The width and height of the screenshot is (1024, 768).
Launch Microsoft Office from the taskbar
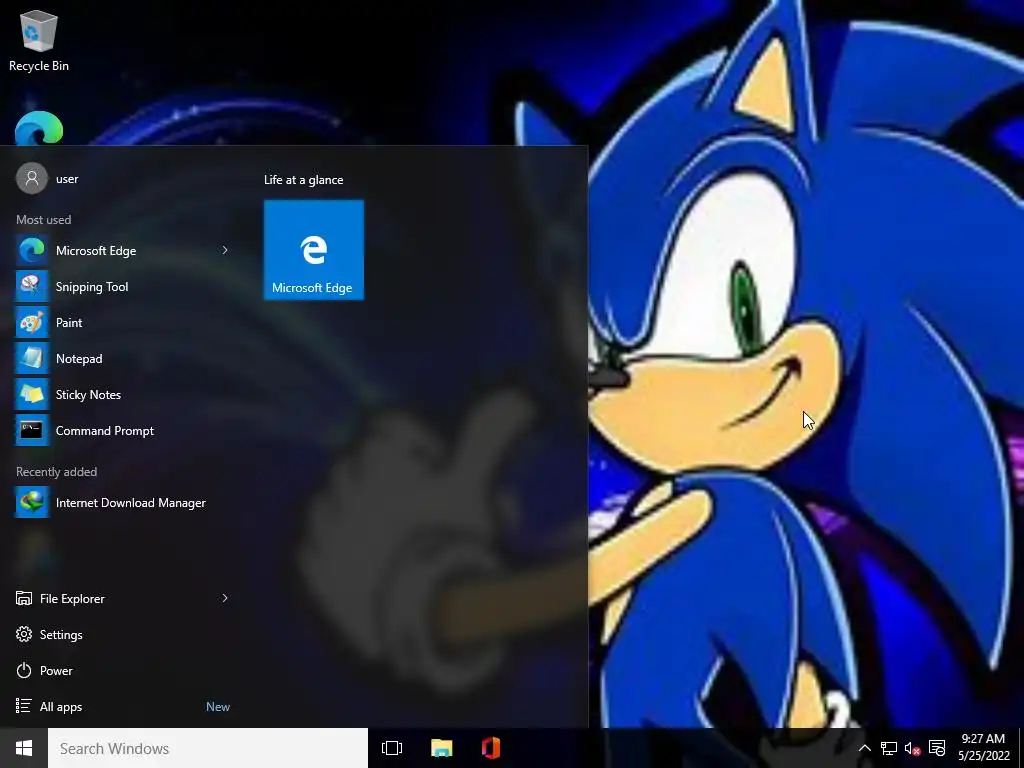491,748
